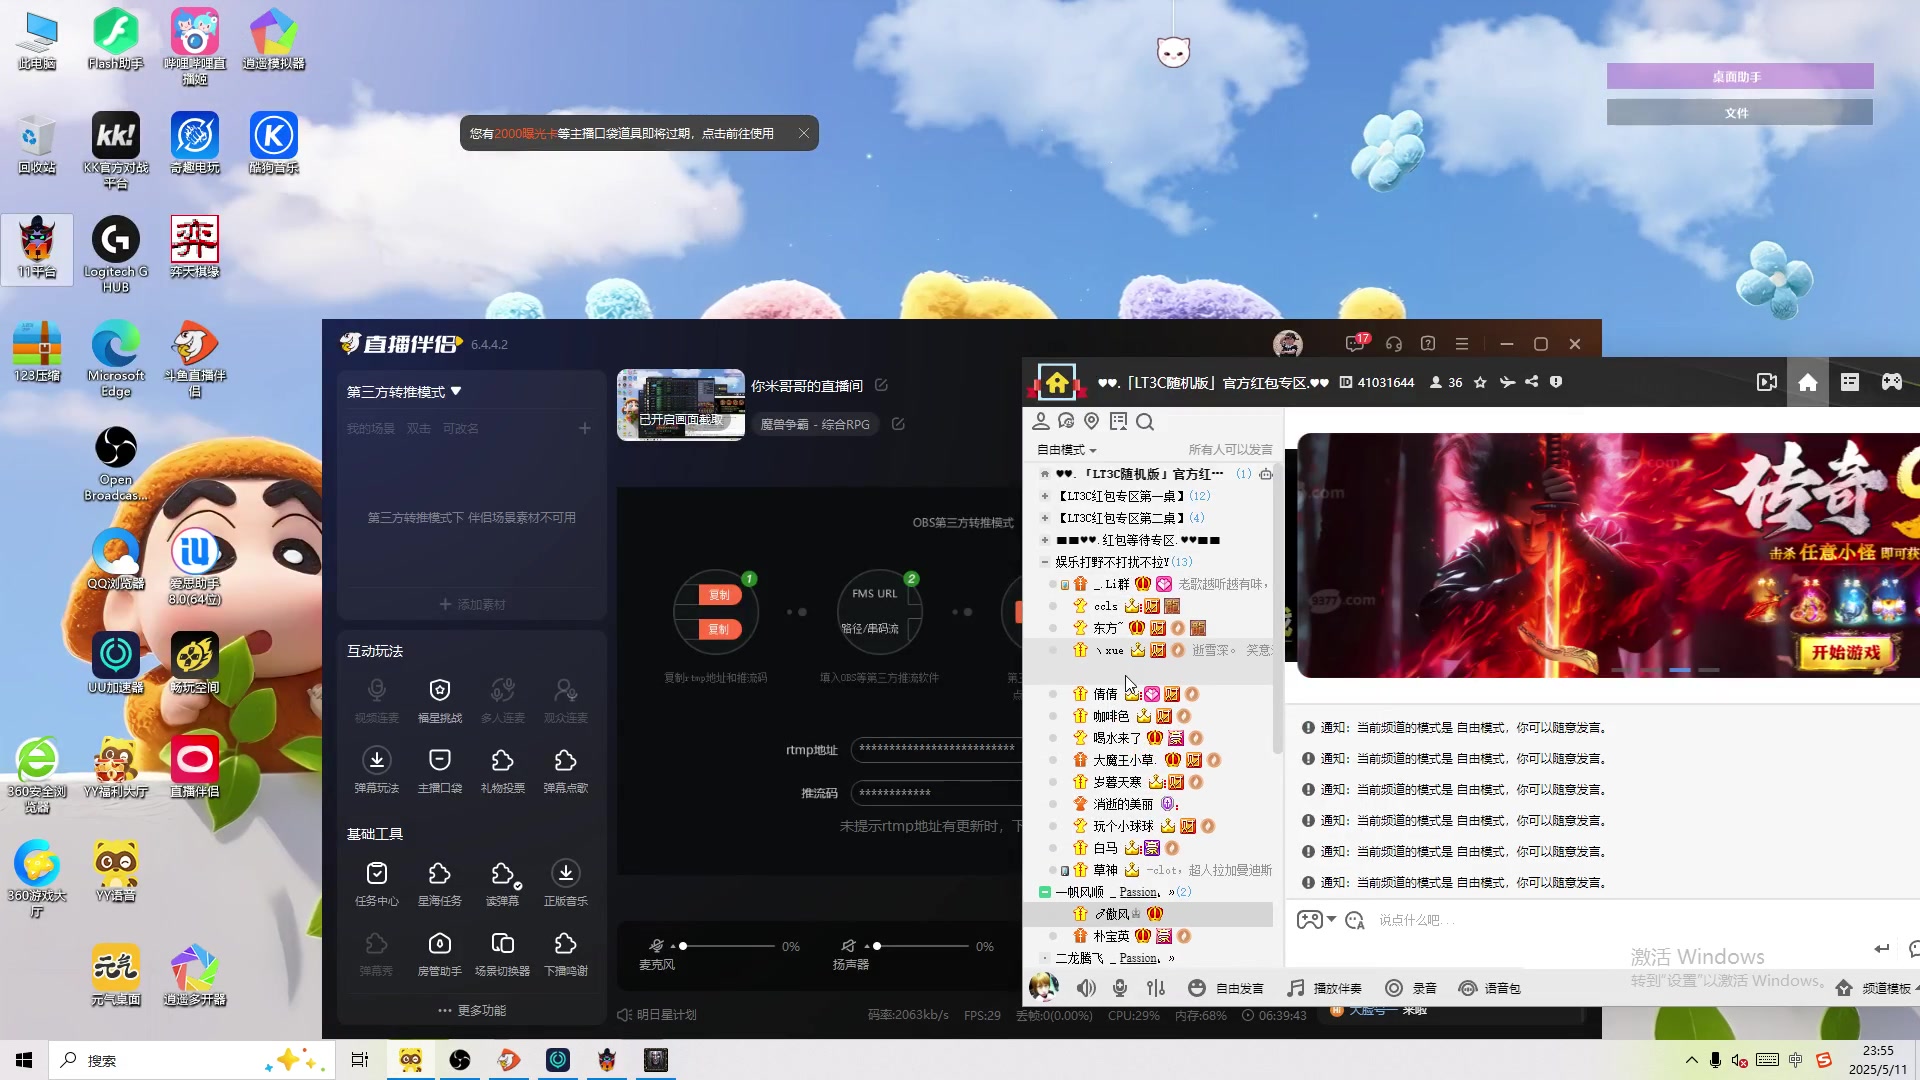This screenshot has width=1920, height=1080.
Task: Open 主播口袋 tool
Action: click(439, 770)
